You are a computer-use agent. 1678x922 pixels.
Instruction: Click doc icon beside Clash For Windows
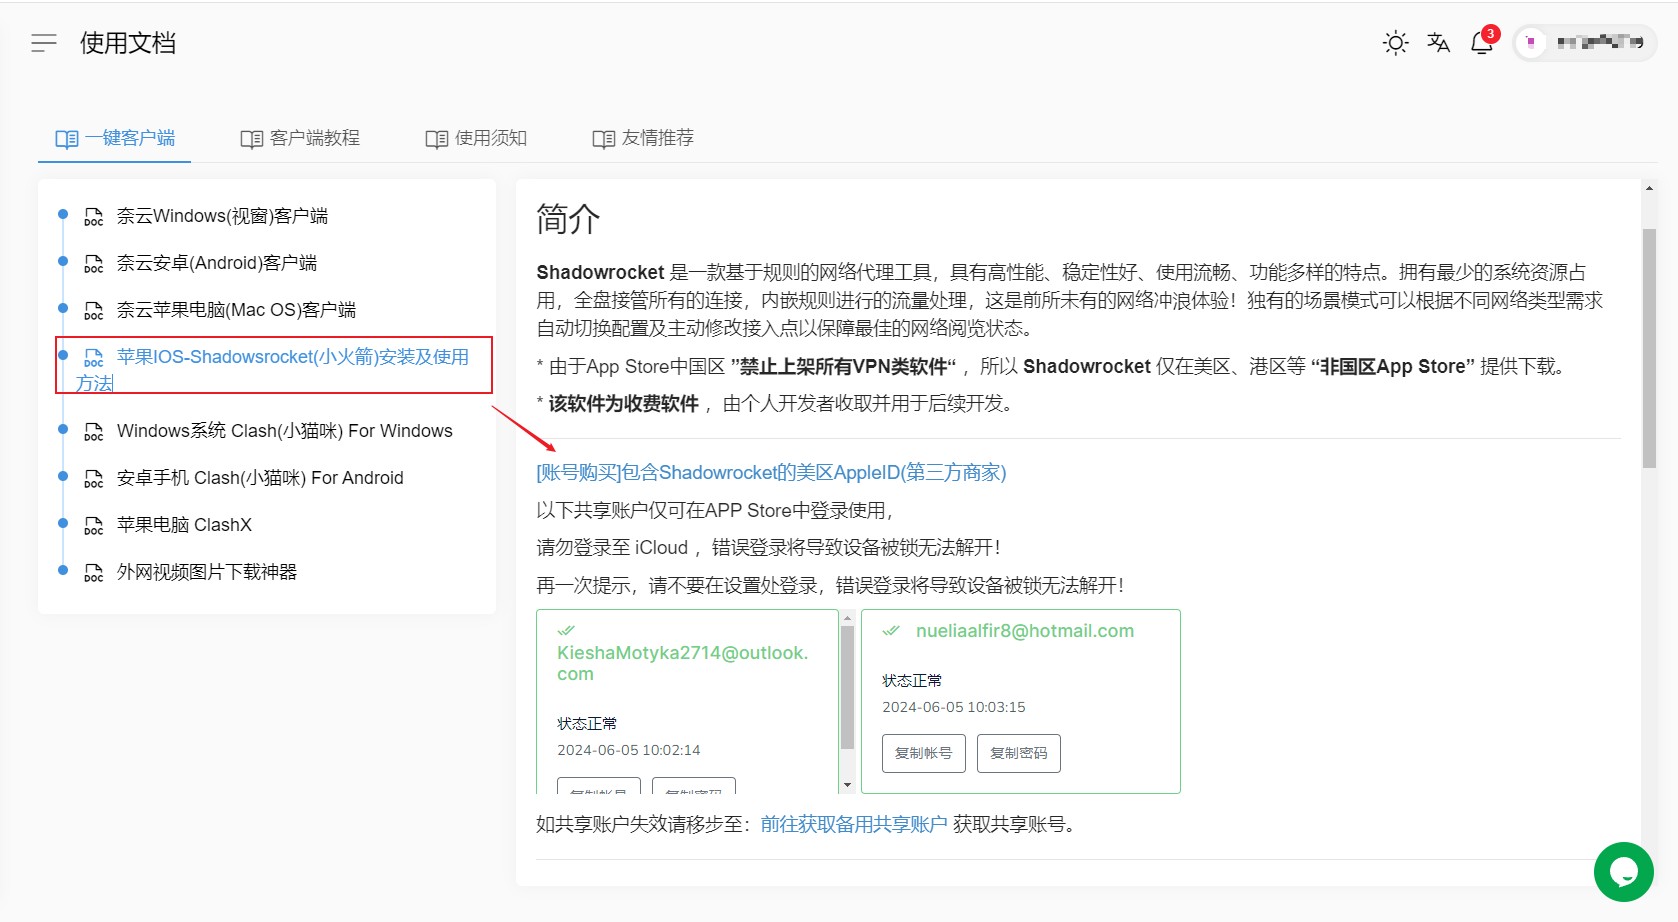(x=93, y=432)
